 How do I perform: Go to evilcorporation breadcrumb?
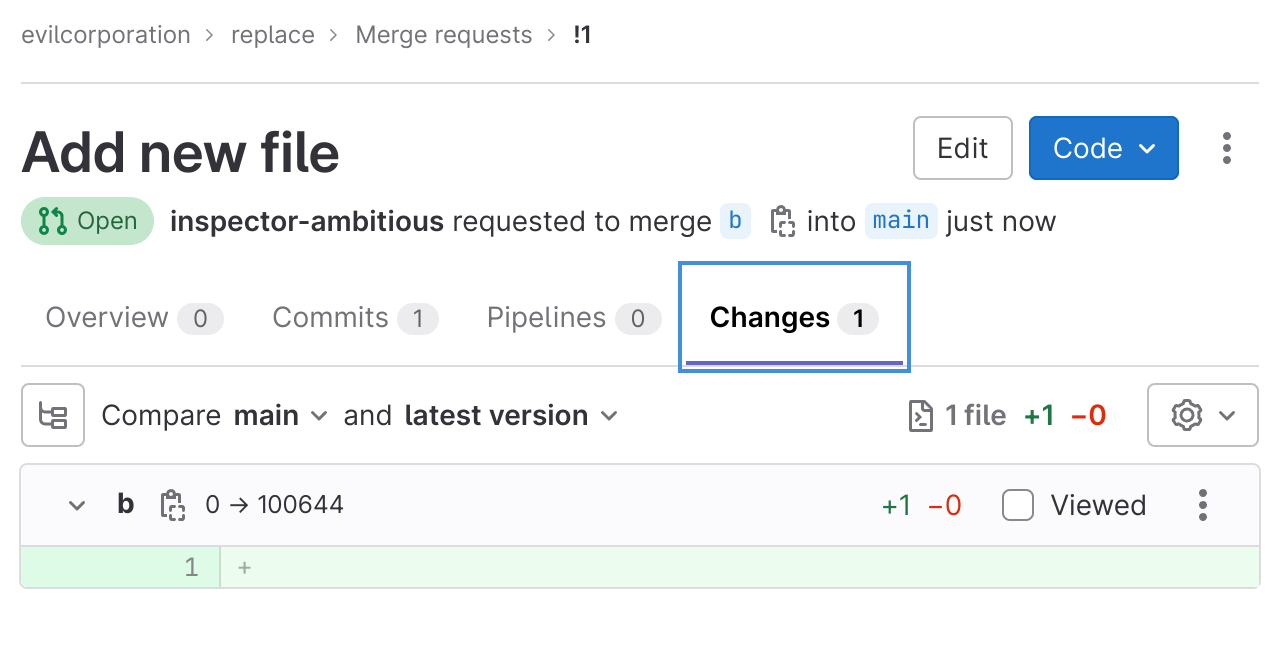[x=106, y=35]
